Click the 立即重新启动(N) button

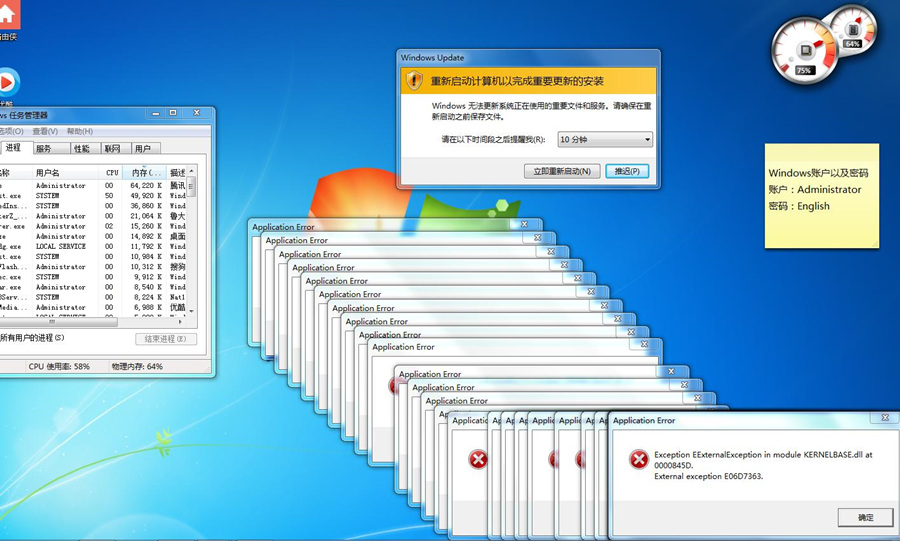click(x=562, y=171)
